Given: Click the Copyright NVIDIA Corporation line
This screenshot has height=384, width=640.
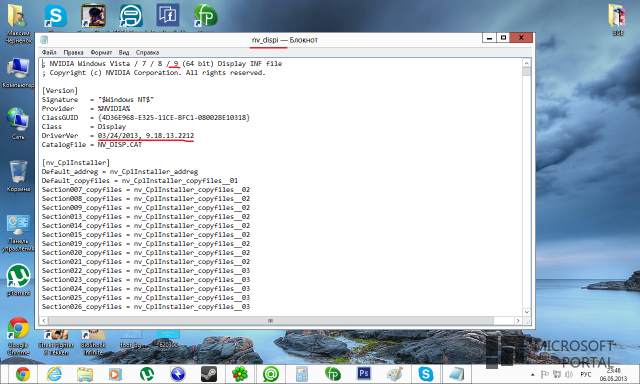Looking at the screenshot, I should click(154, 73).
